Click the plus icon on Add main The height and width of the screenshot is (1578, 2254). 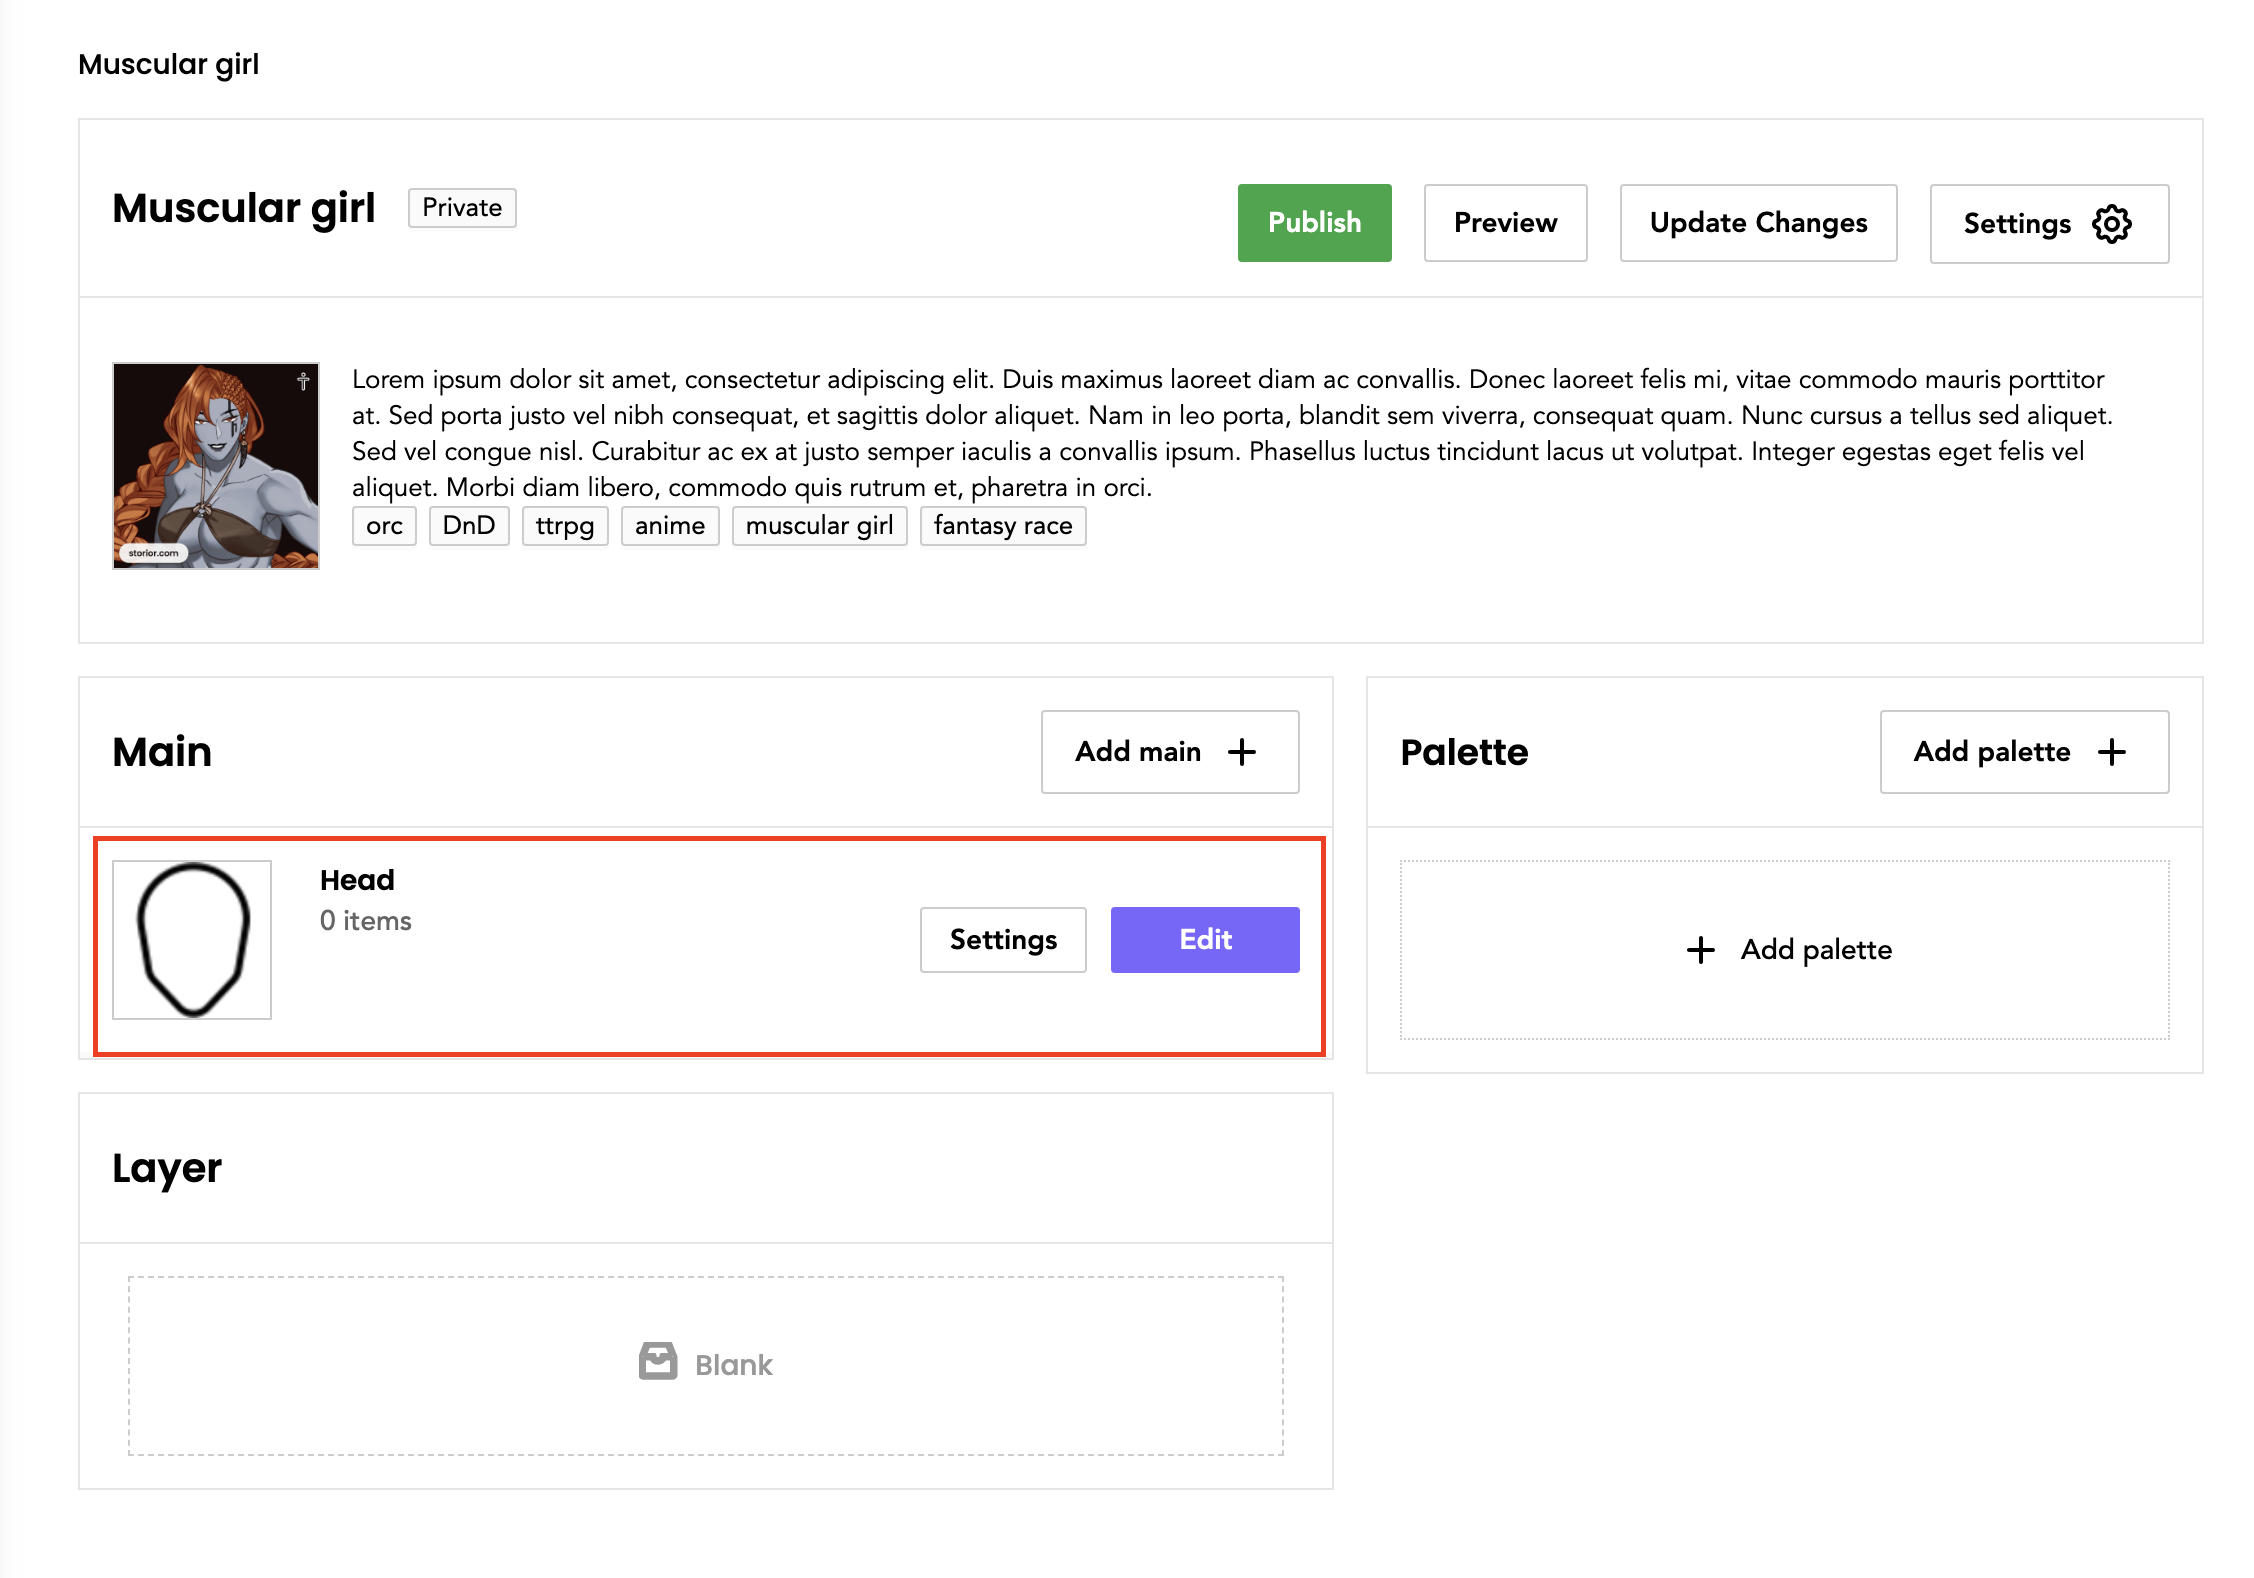1241,752
